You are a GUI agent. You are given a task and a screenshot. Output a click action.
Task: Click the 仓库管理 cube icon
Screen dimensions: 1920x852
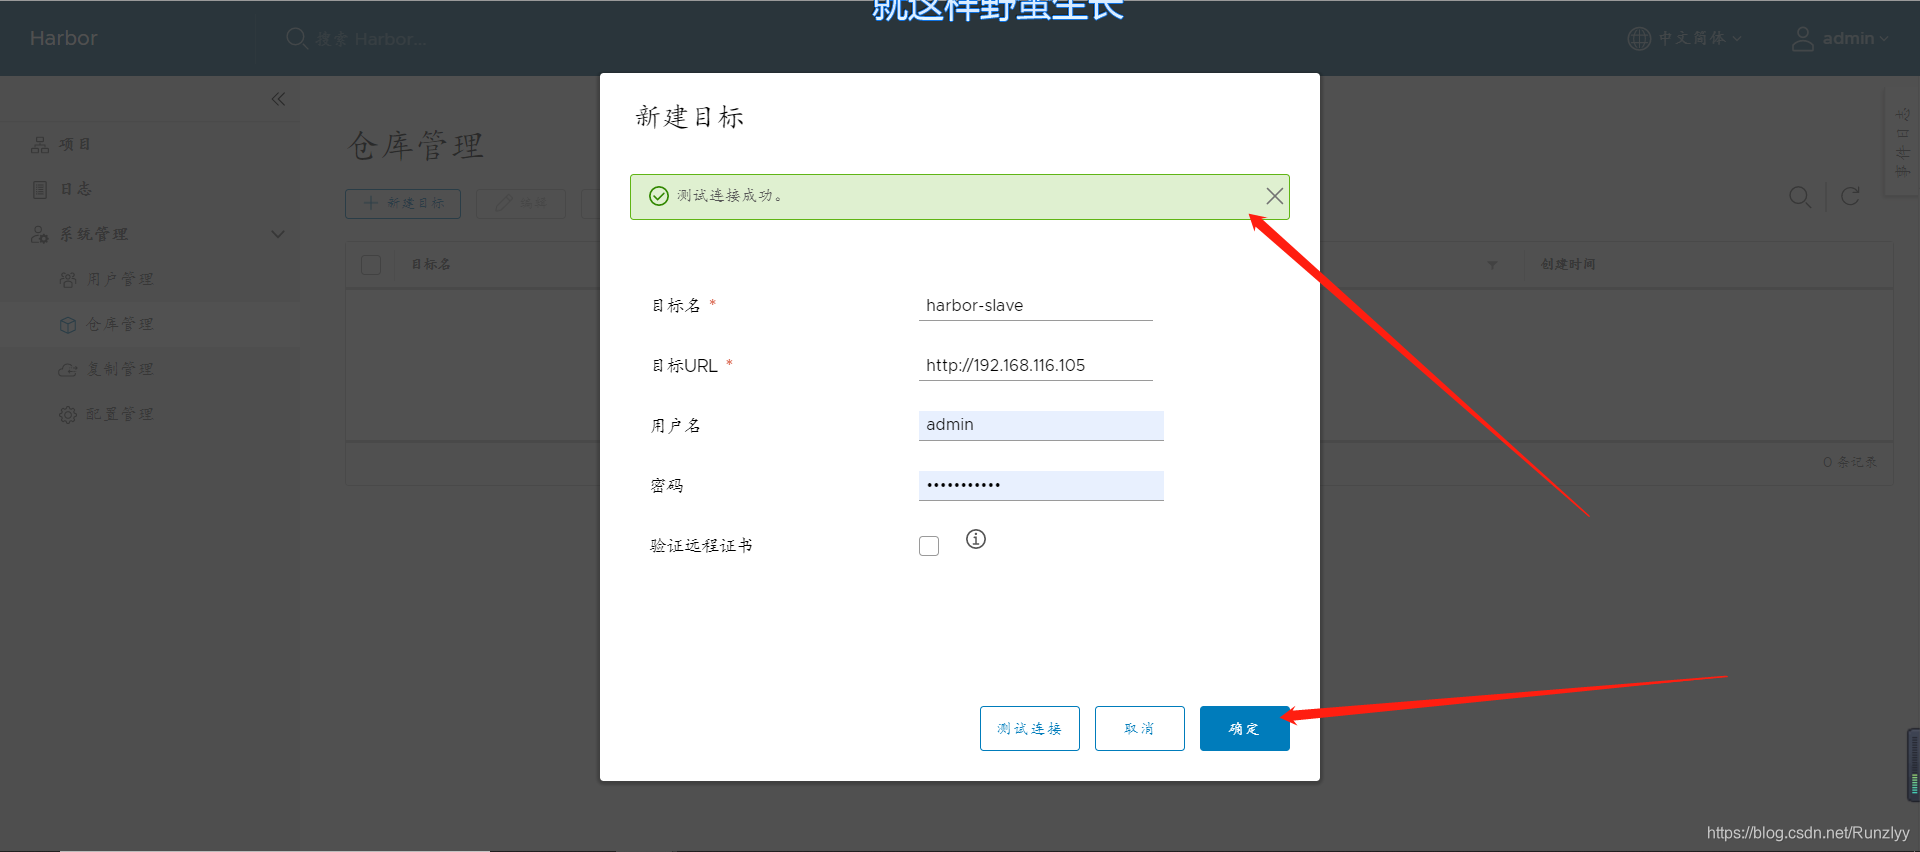68,325
